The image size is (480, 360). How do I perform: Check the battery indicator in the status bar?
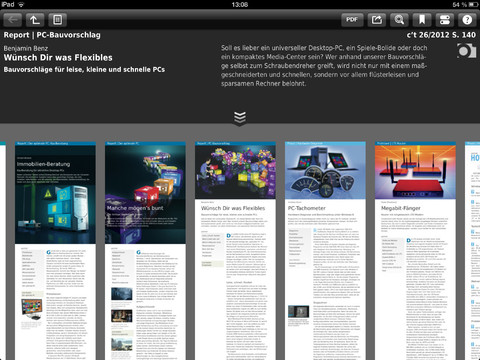pyautogui.click(x=473, y=5)
